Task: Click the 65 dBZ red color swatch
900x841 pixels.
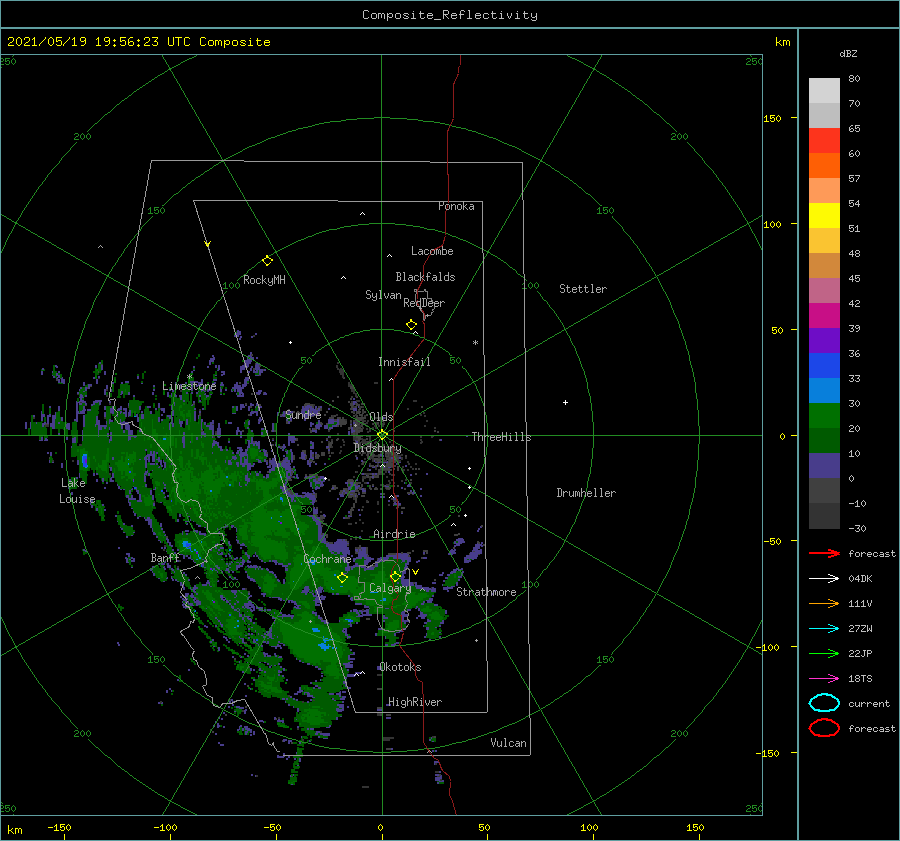Action: [x=824, y=140]
